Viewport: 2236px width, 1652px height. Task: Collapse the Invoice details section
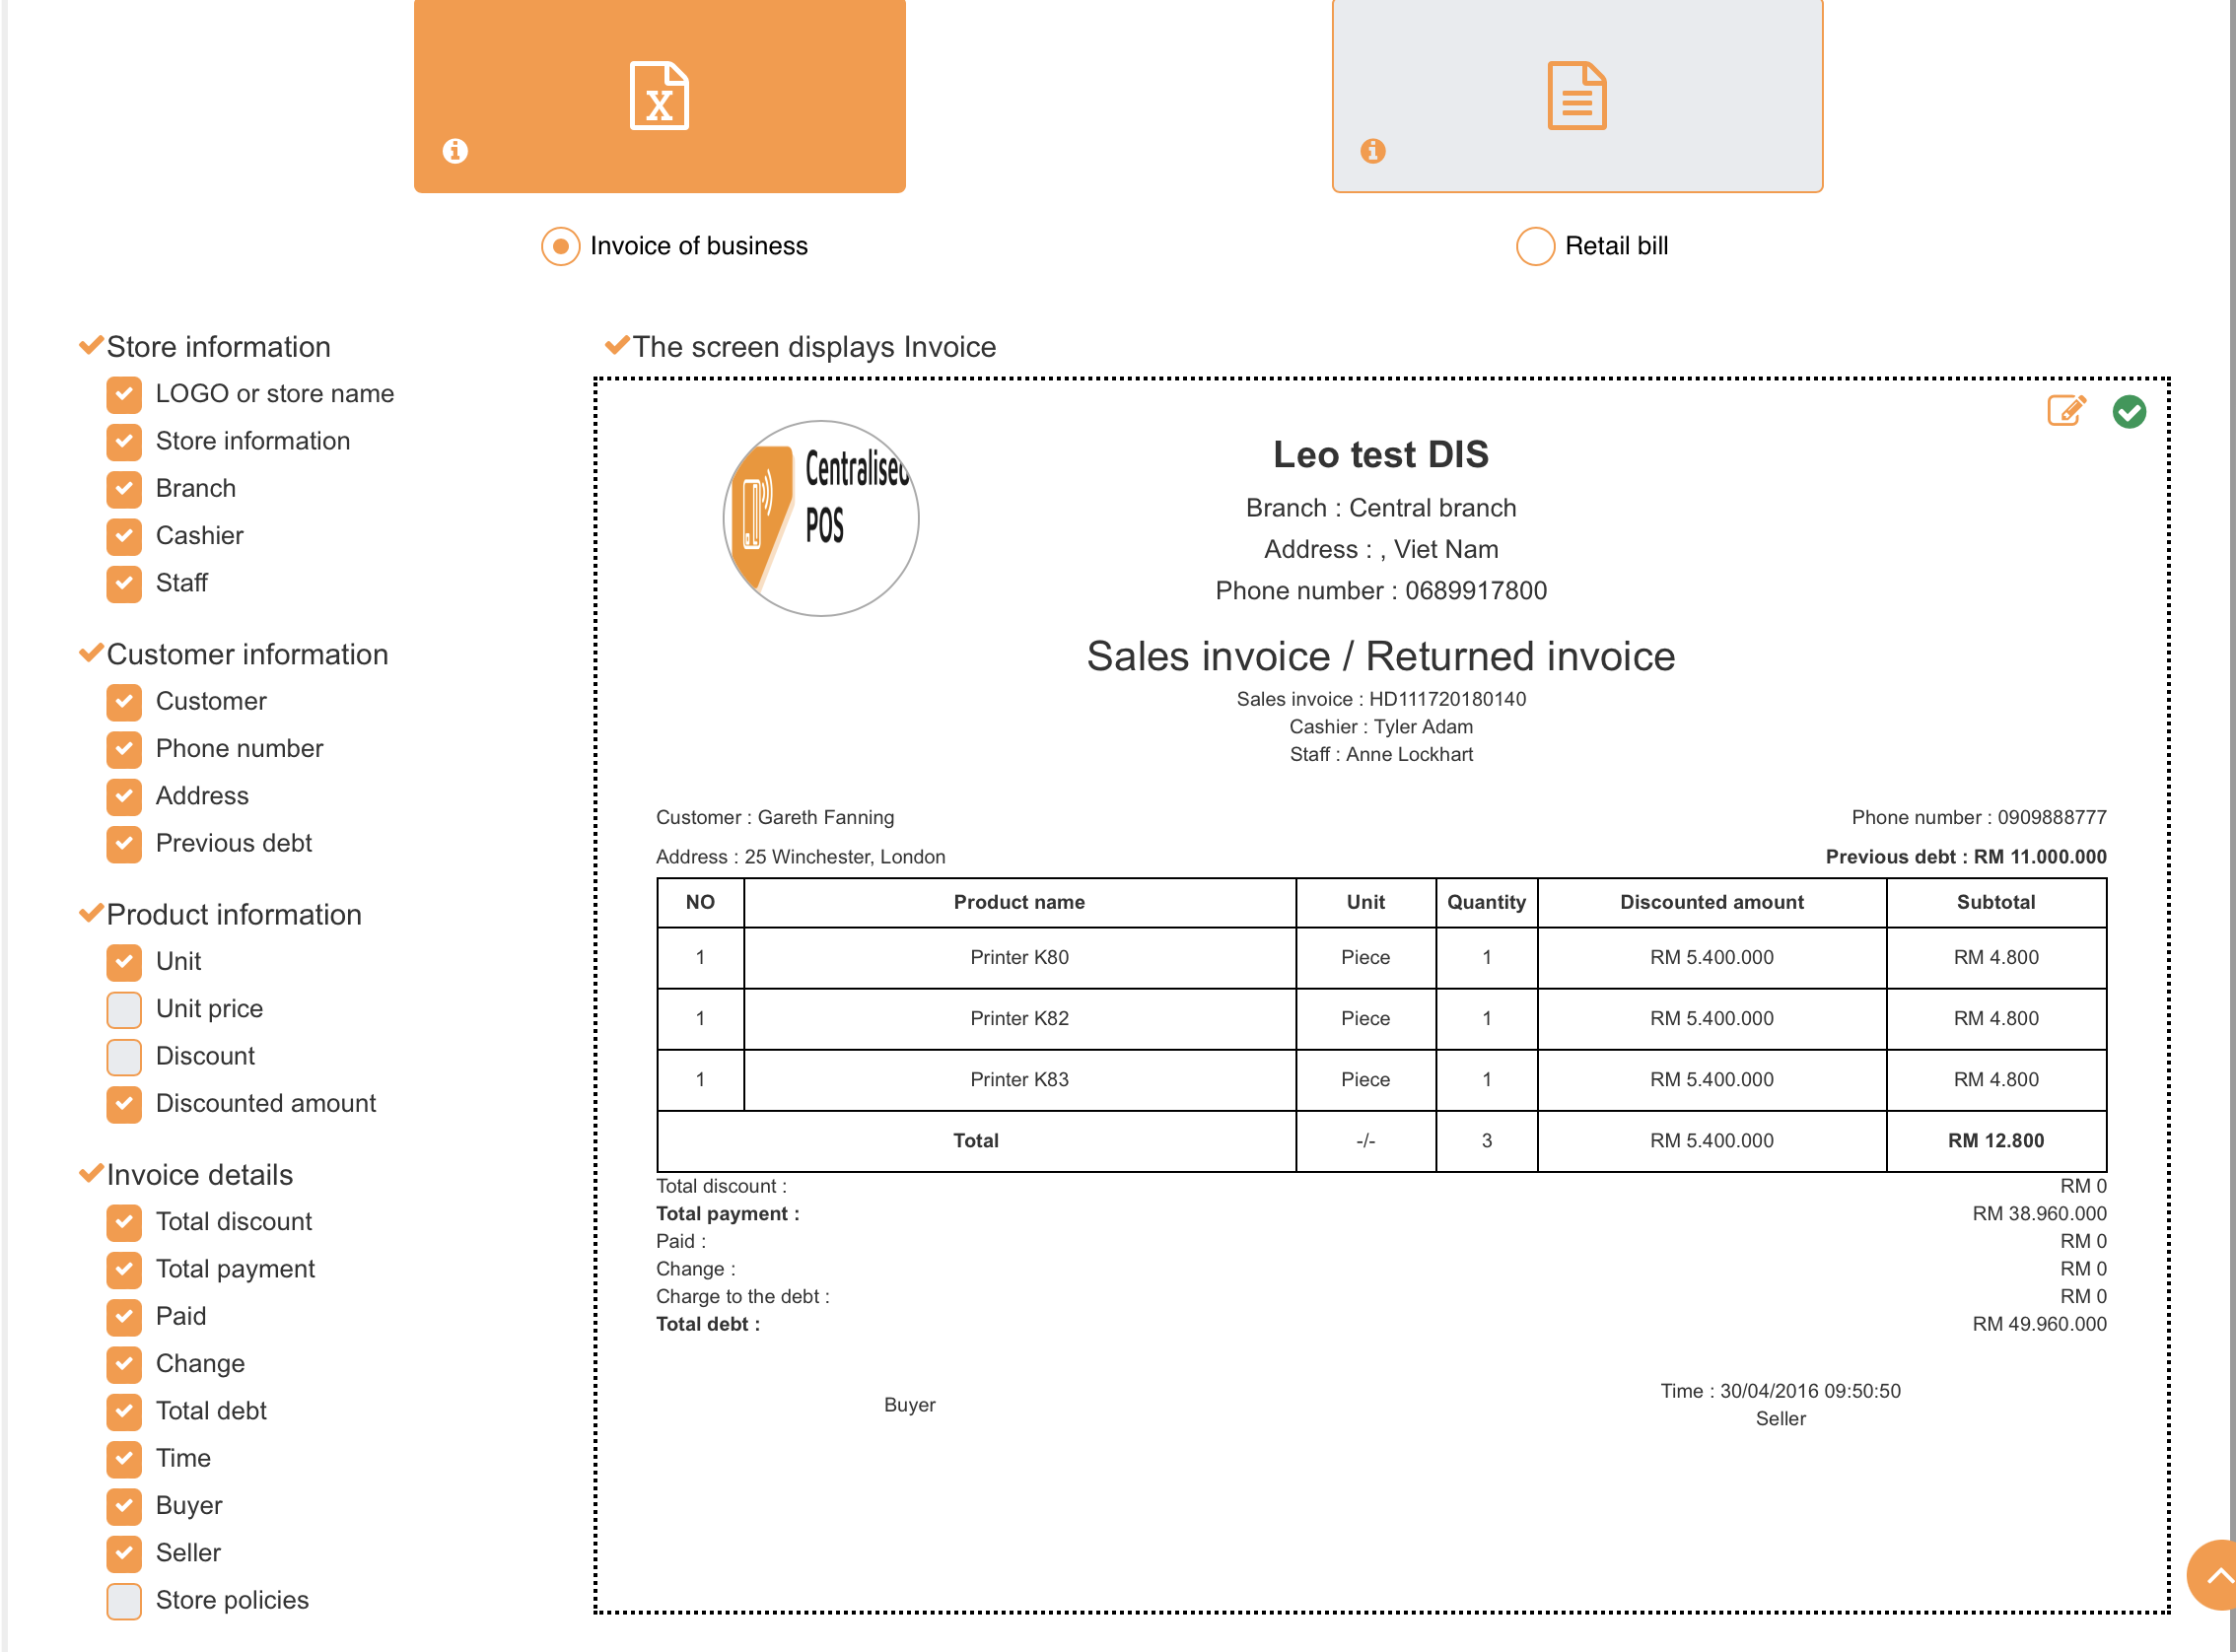coord(199,1174)
